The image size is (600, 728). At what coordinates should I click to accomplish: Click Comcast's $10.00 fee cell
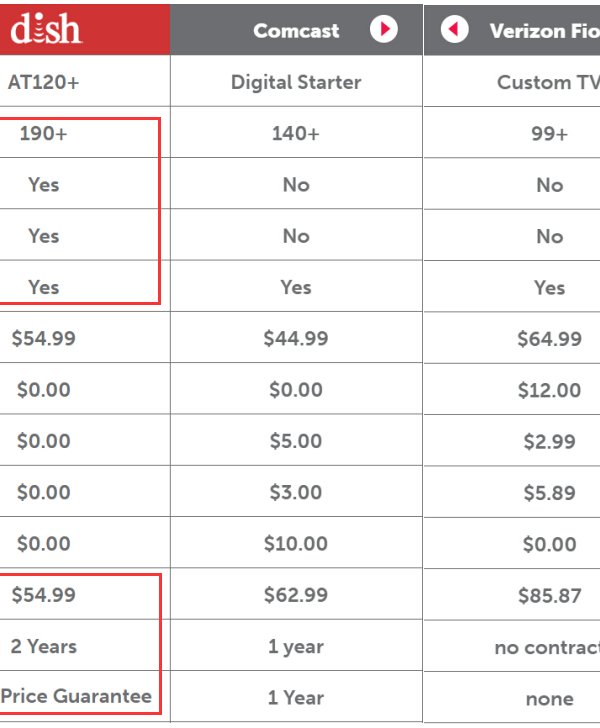296,543
